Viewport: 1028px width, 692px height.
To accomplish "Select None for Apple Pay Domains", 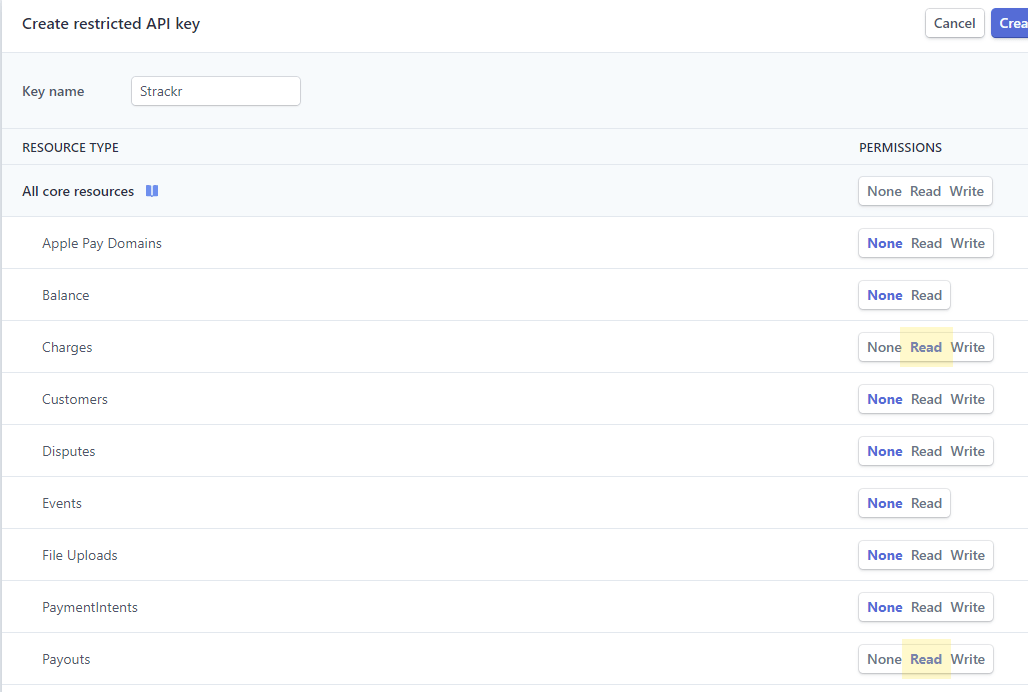I will [885, 243].
